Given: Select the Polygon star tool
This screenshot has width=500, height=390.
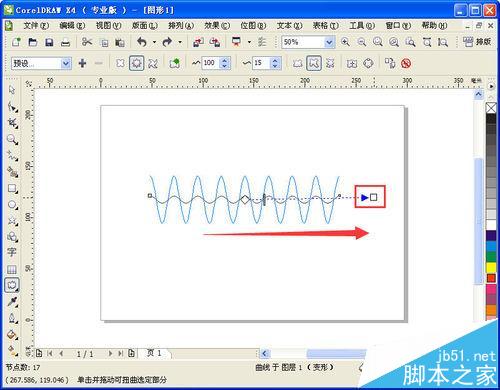Looking at the screenshot, I should [12, 221].
